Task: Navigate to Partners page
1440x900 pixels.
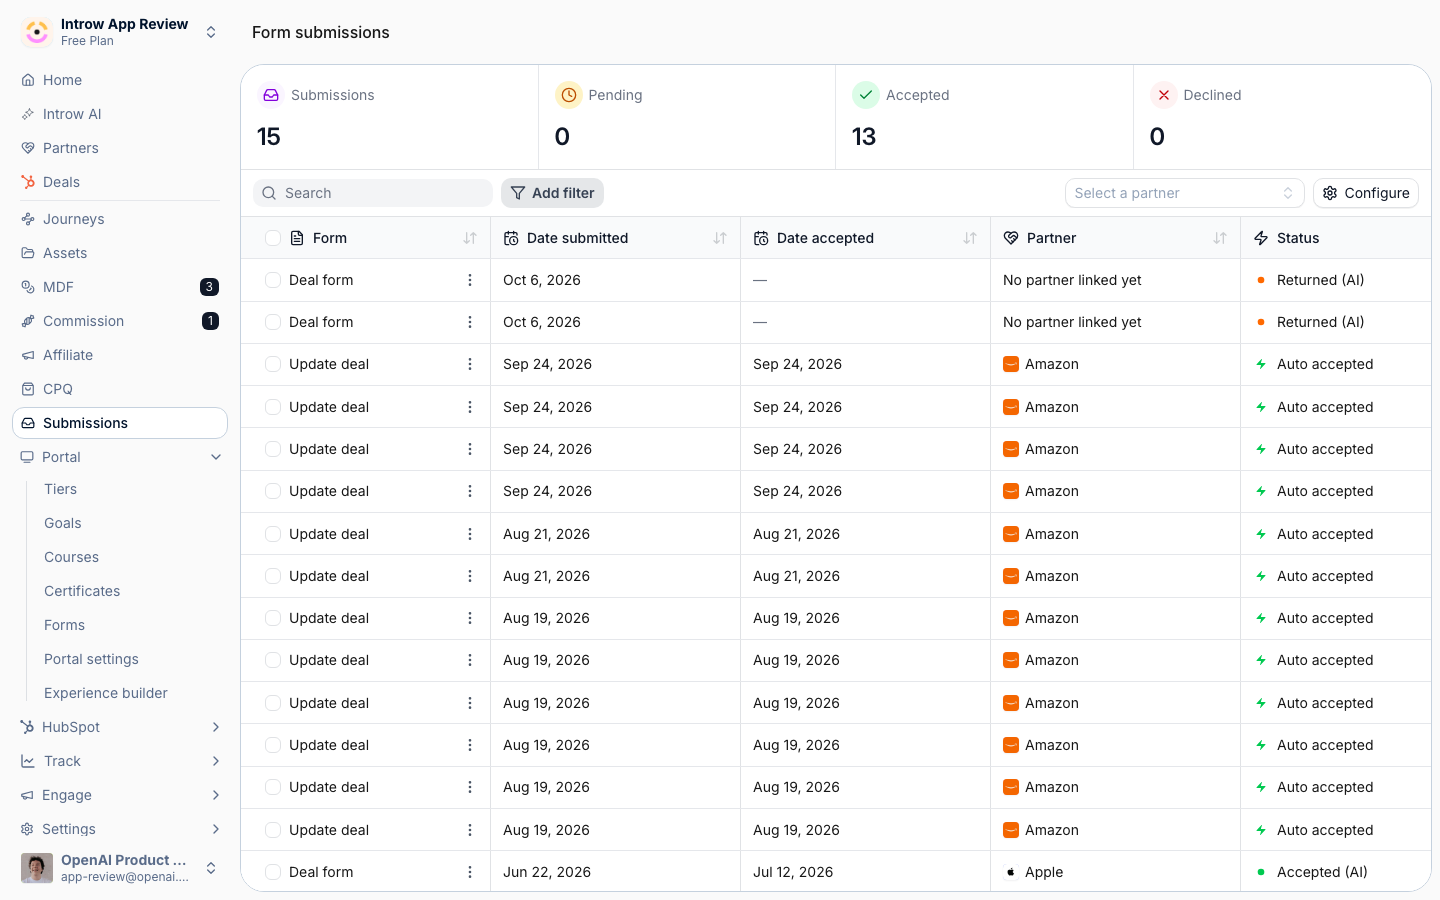Action: pyautogui.click(x=120, y=148)
